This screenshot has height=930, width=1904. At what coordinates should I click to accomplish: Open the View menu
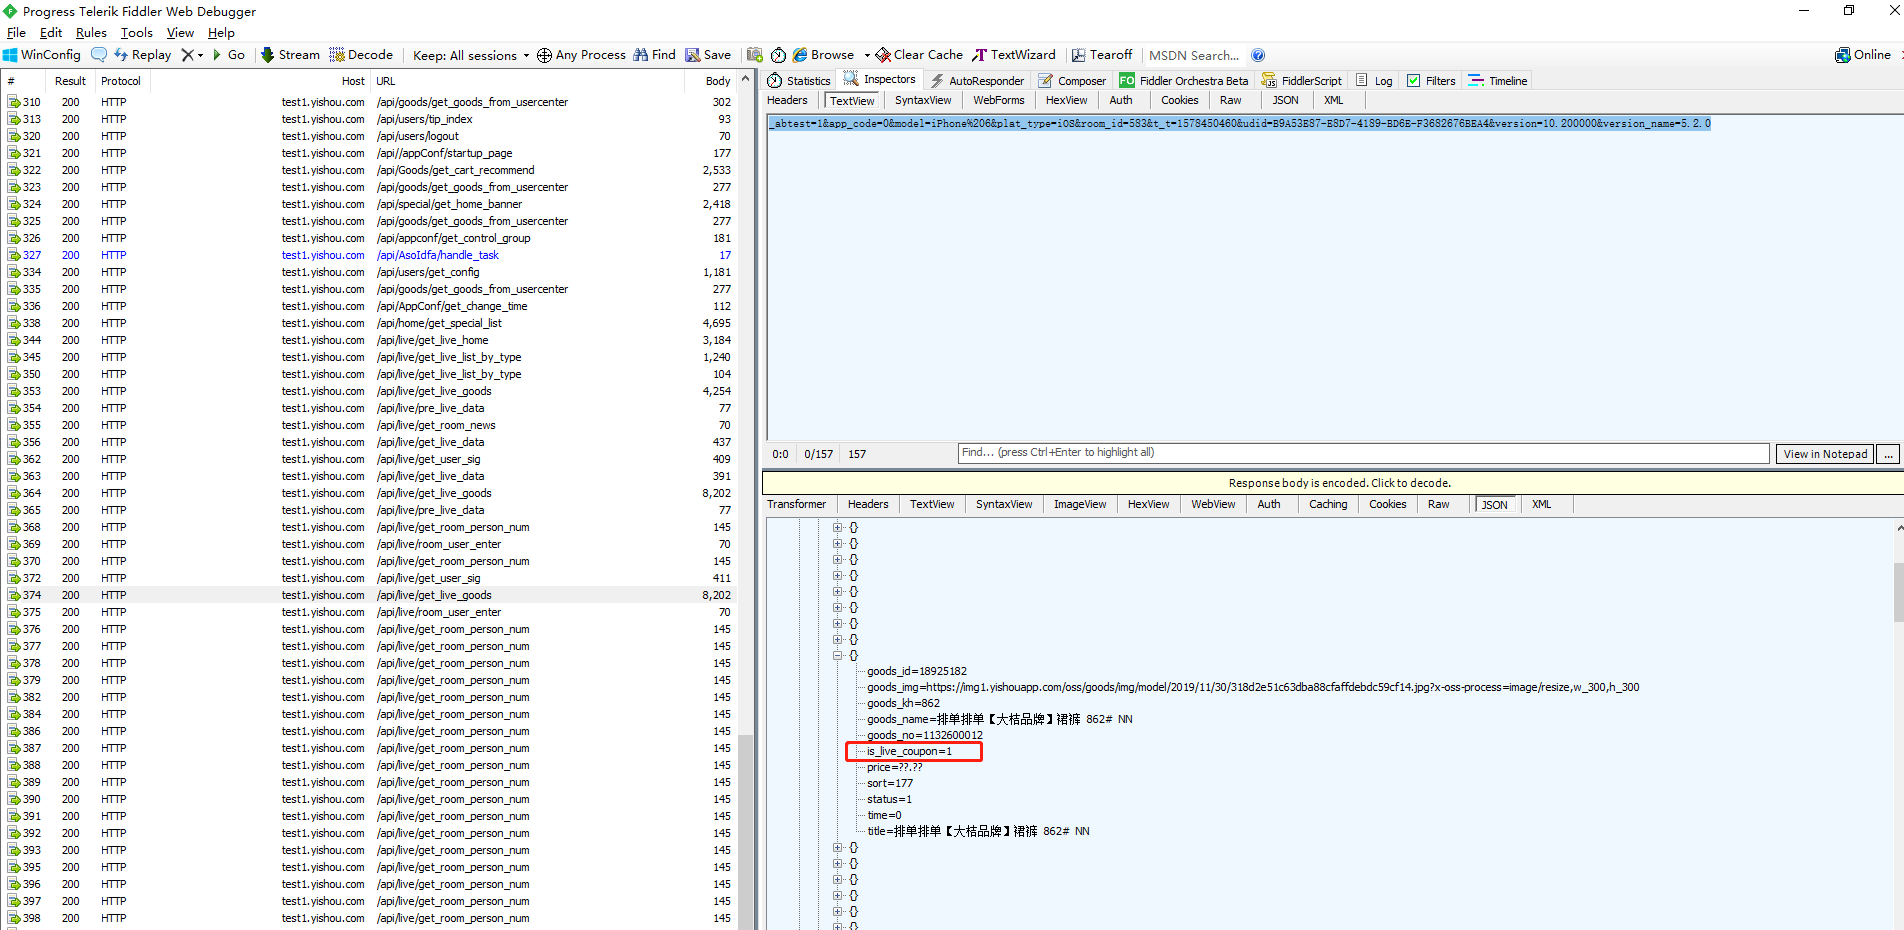point(180,33)
